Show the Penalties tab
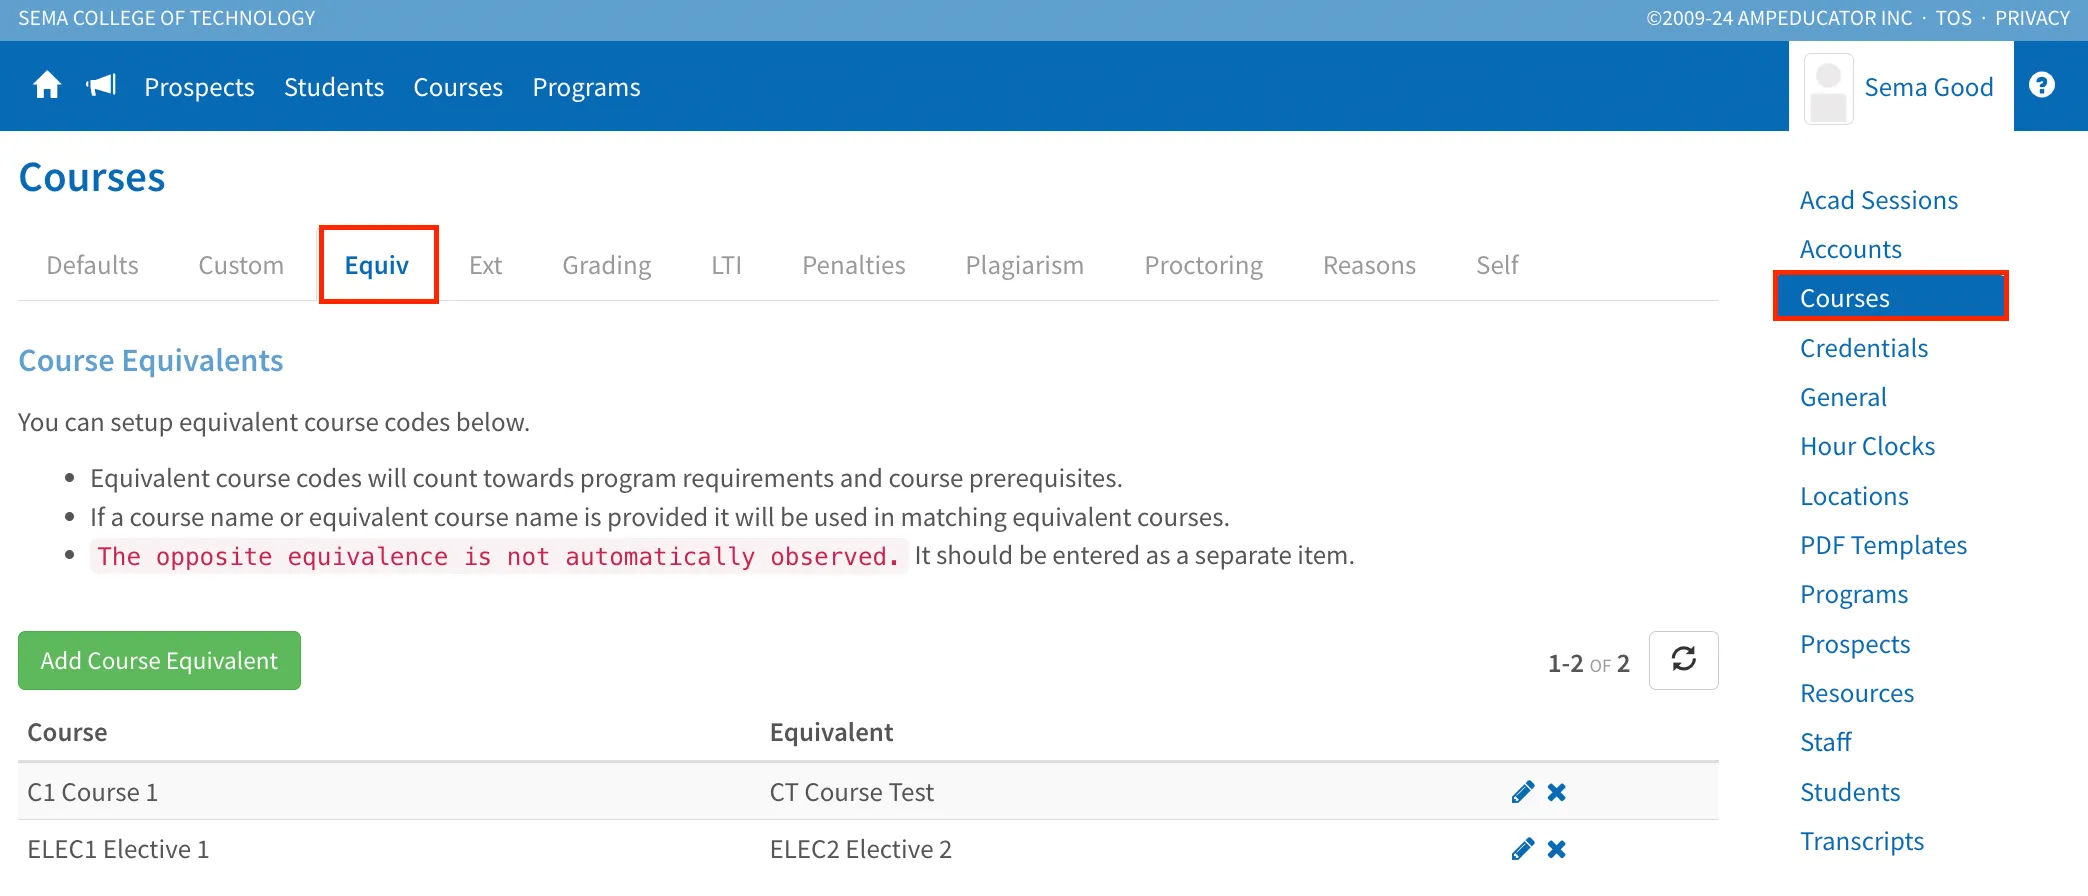2088x896 pixels. coord(854,265)
